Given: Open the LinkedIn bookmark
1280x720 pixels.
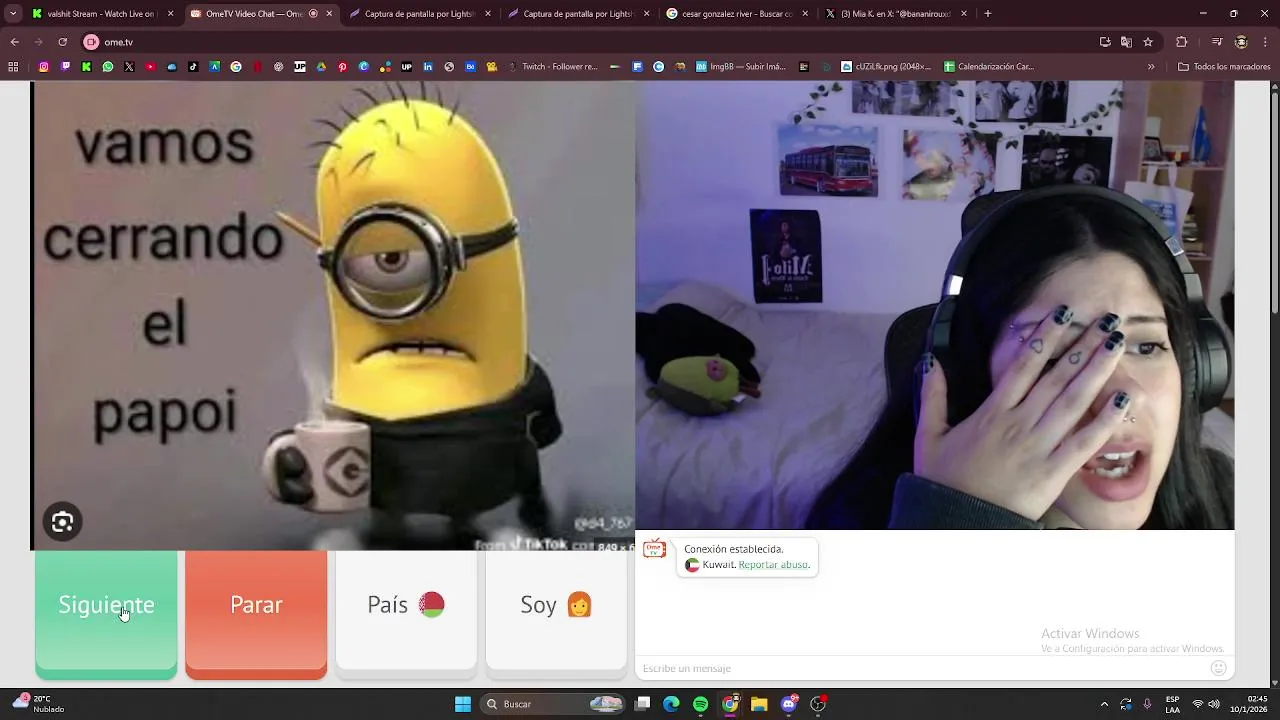Looking at the screenshot, I should coord(428,67).
